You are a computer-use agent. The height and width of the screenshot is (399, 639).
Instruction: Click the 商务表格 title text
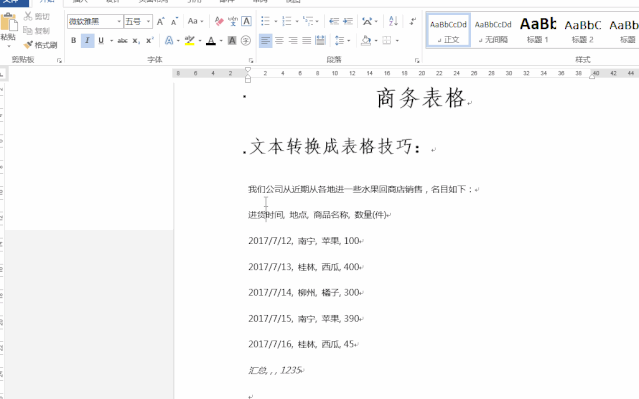point(421,98)
